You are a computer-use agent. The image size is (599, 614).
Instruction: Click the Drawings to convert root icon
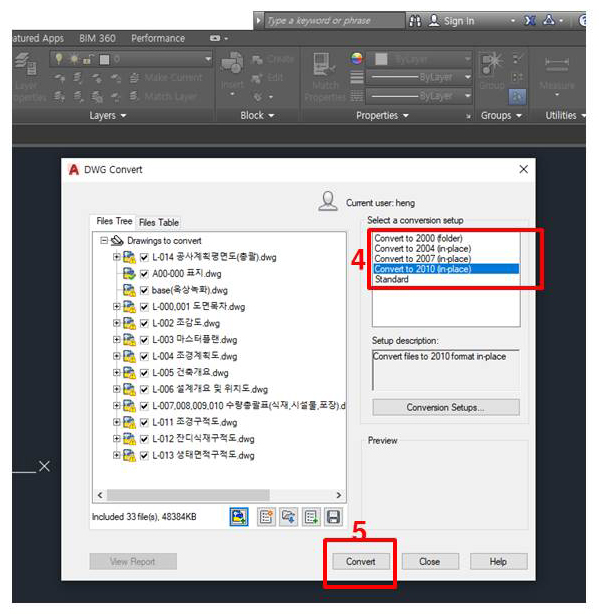point(117,240)
